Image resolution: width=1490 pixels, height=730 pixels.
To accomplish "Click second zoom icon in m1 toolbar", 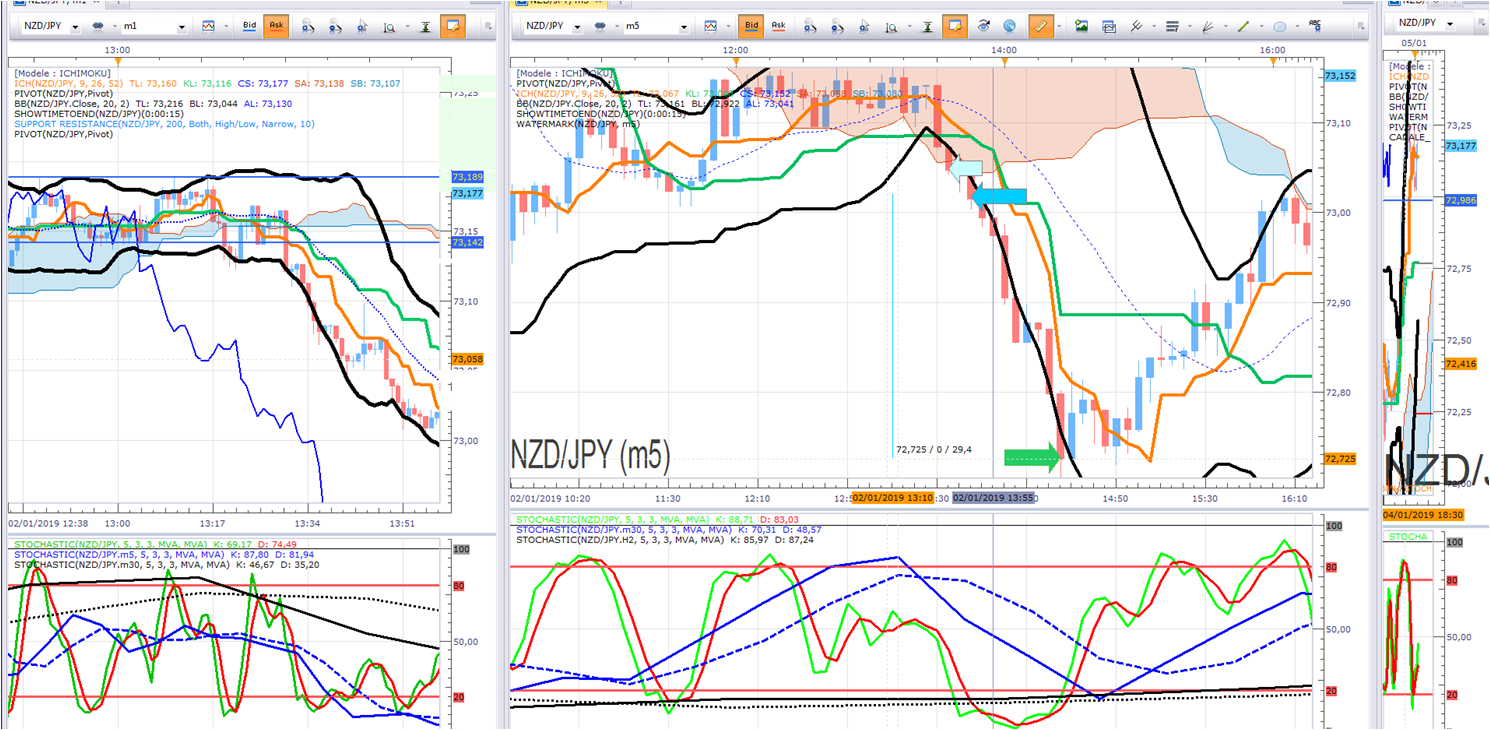I will click(335, 26).
